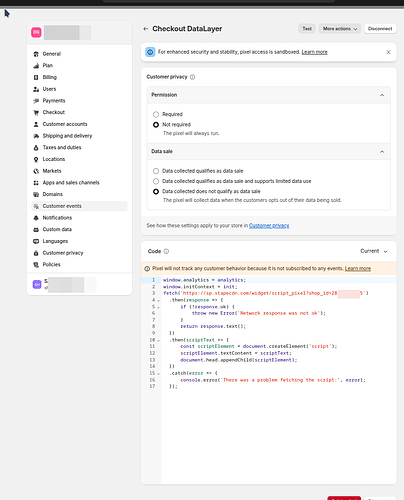The width and height of the screenshot is (404, 500).
Task: Open the Customer privacy link
Action: pyautogui.click(x=269, y=226)
